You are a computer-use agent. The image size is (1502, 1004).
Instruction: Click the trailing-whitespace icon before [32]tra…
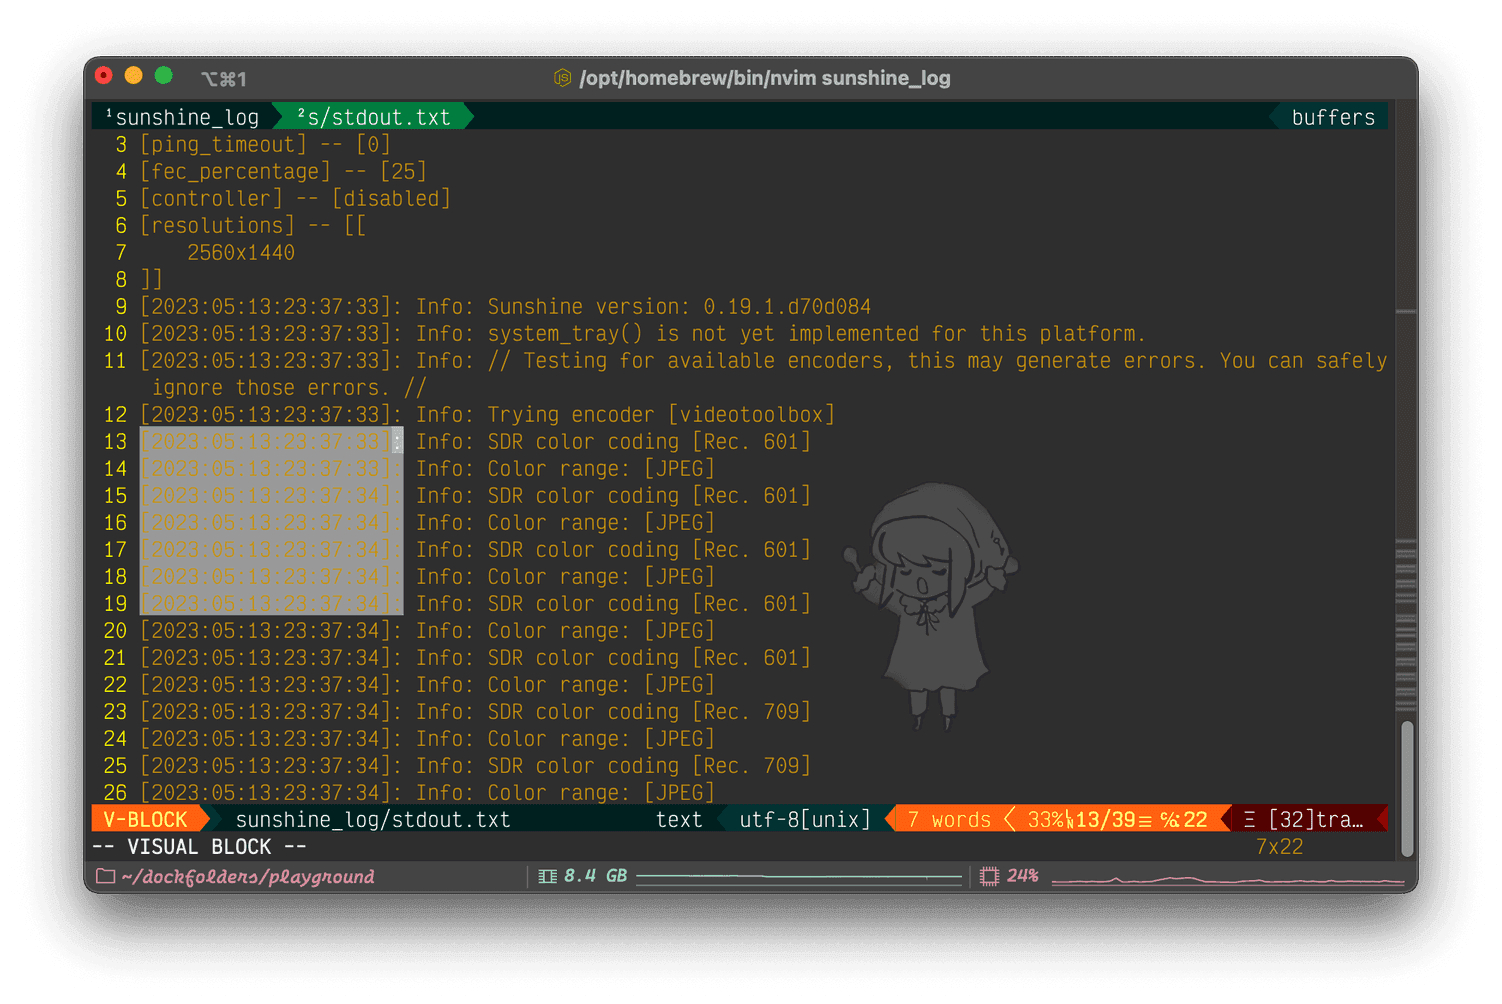1249,820
